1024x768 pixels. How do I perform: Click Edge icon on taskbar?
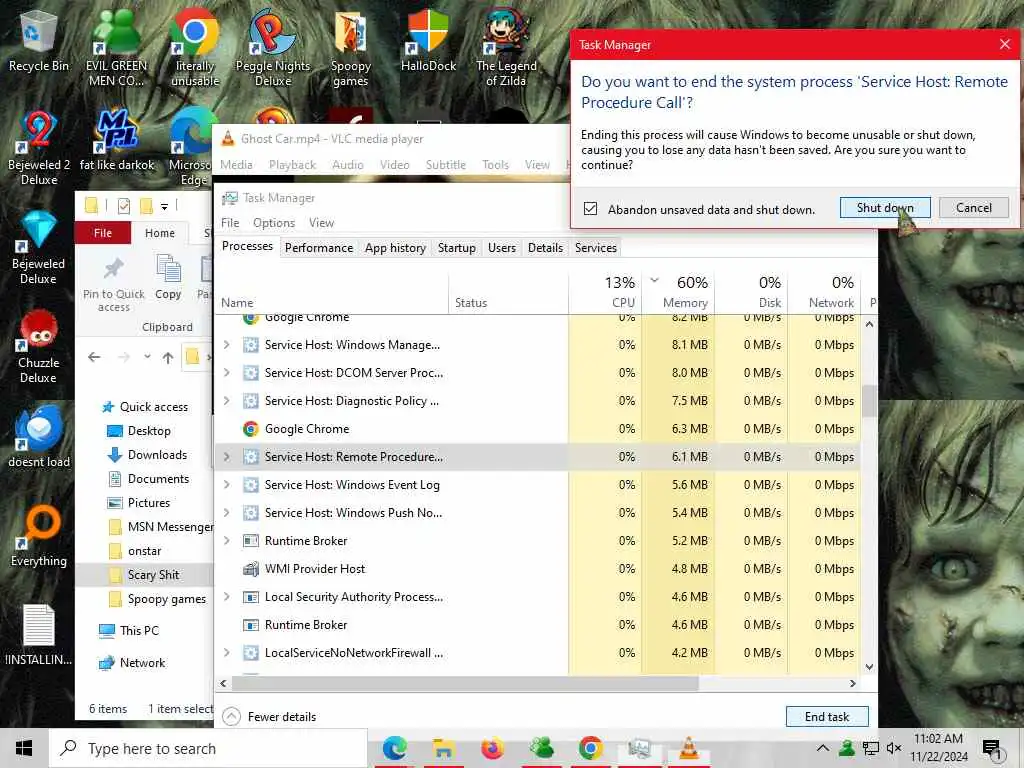[x=394, y=748]
